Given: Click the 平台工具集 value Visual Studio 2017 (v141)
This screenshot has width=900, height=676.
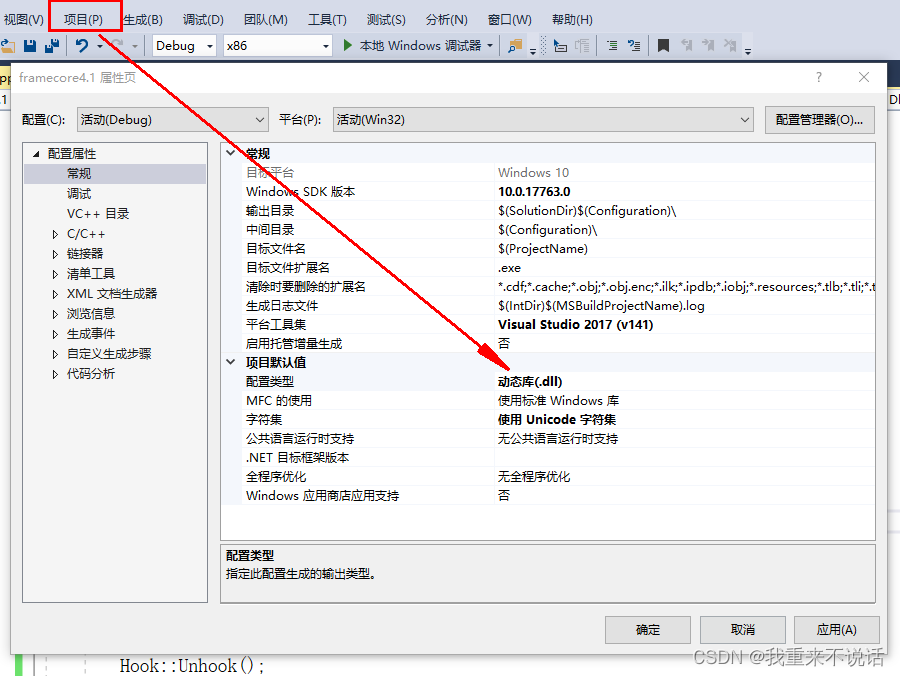Looking at the screenshot, I should 576,325.
